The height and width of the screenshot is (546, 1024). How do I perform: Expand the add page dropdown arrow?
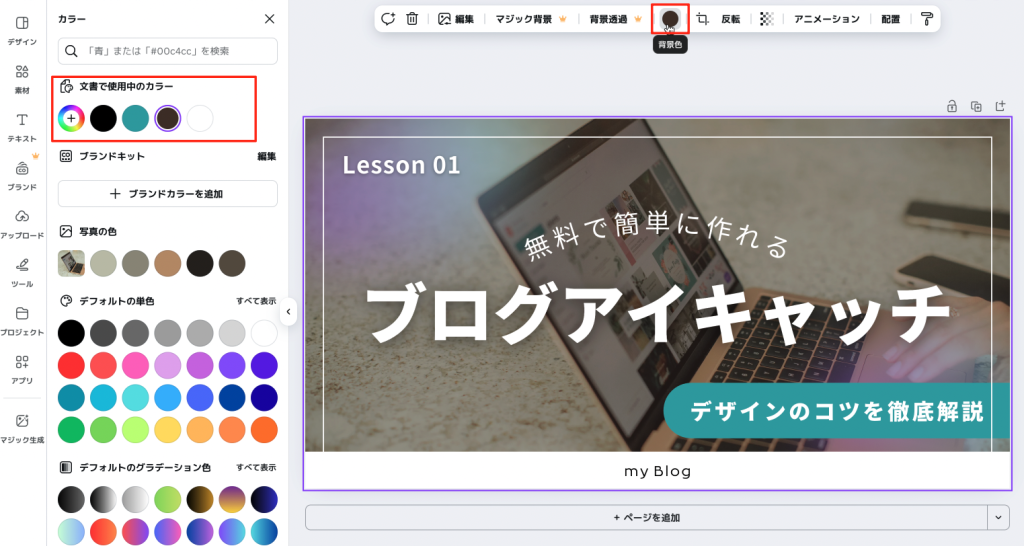pos(998,517)
